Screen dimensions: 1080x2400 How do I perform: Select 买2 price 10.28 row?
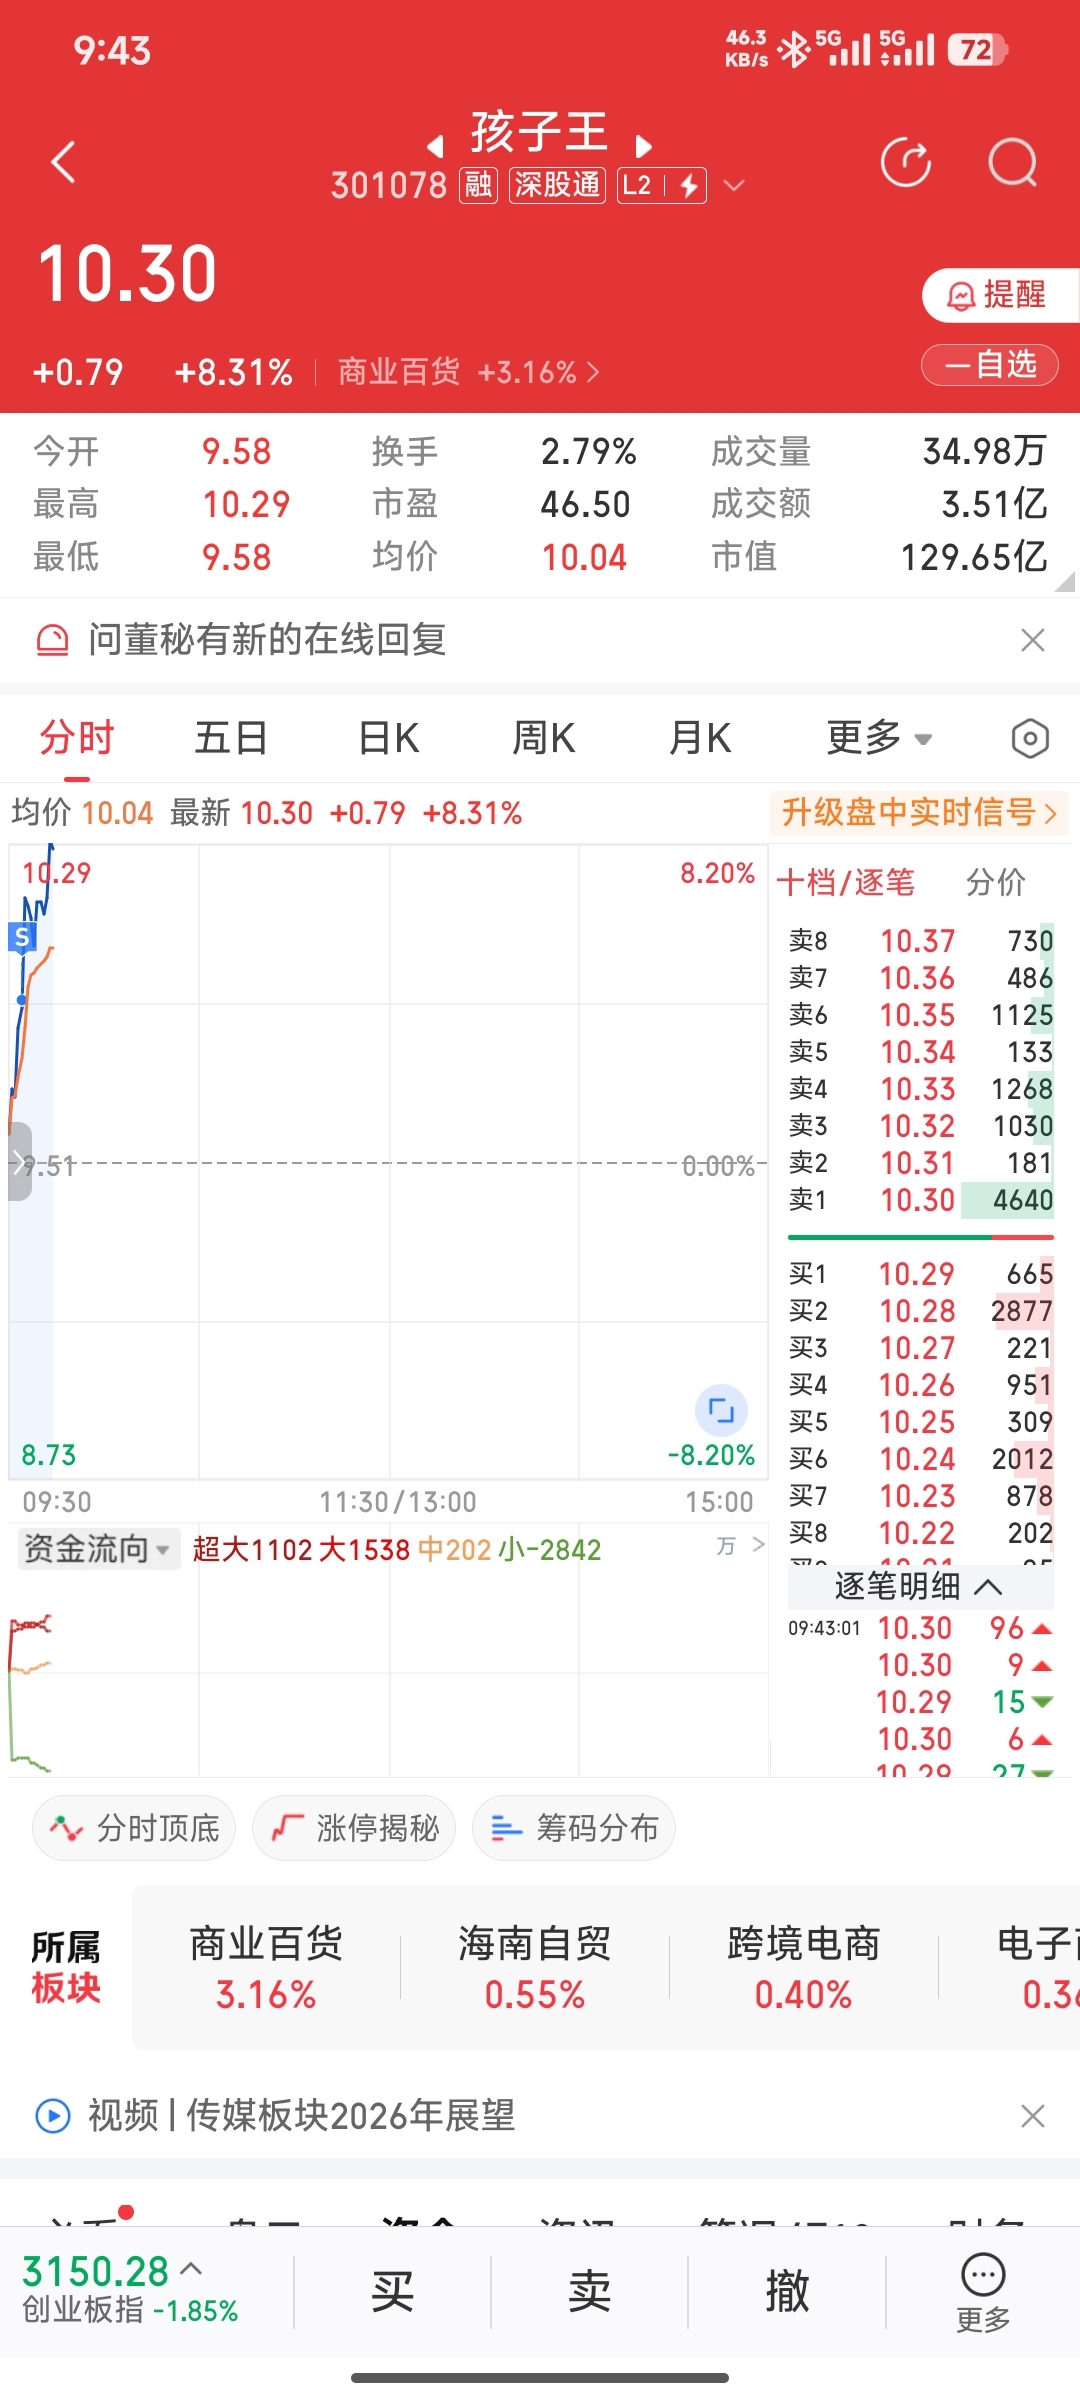pyautogui.click(x=920, y=1311)
